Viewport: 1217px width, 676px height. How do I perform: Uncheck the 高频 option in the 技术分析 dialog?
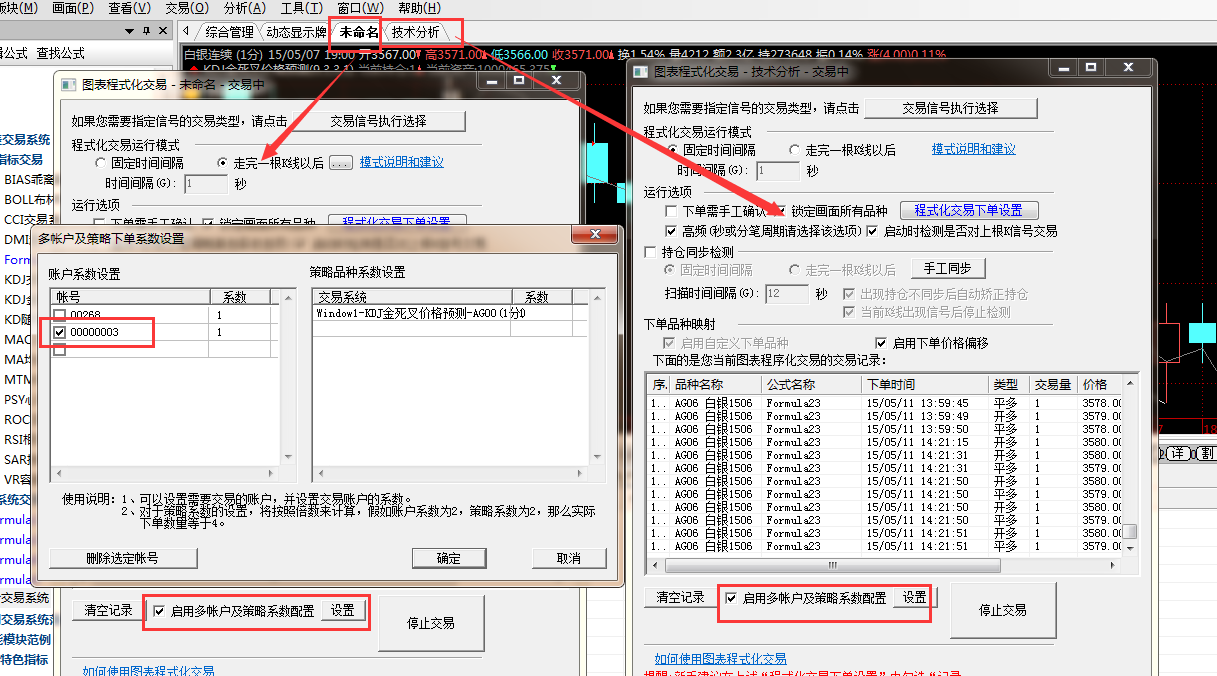point(671,231)
